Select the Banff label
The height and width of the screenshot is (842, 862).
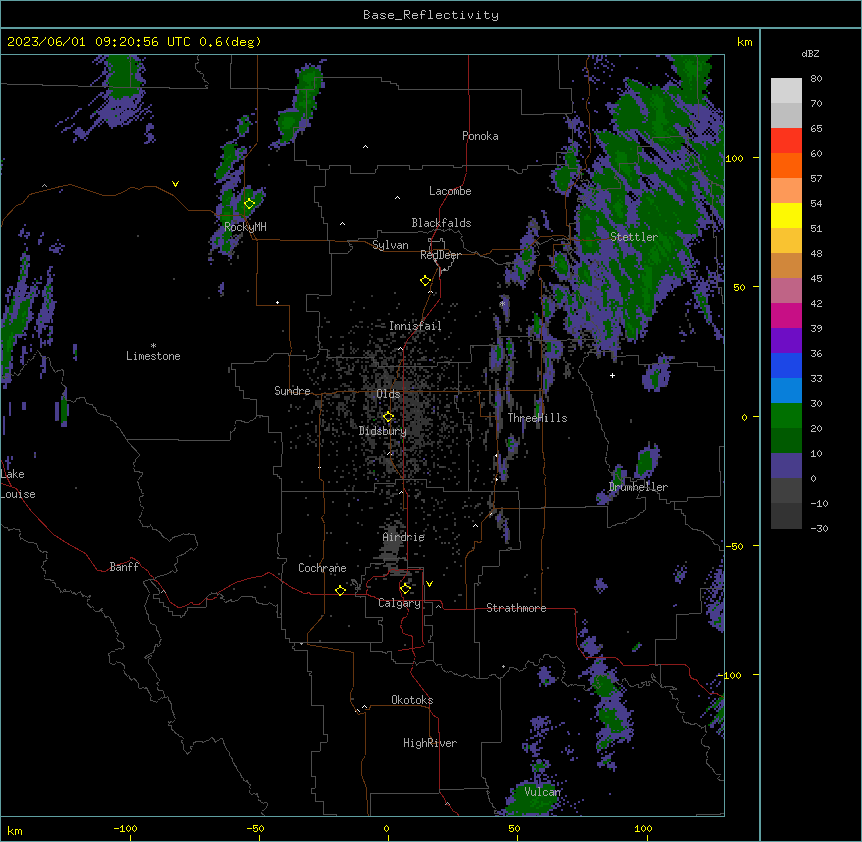pyautogui.click(x=124, y=567)
